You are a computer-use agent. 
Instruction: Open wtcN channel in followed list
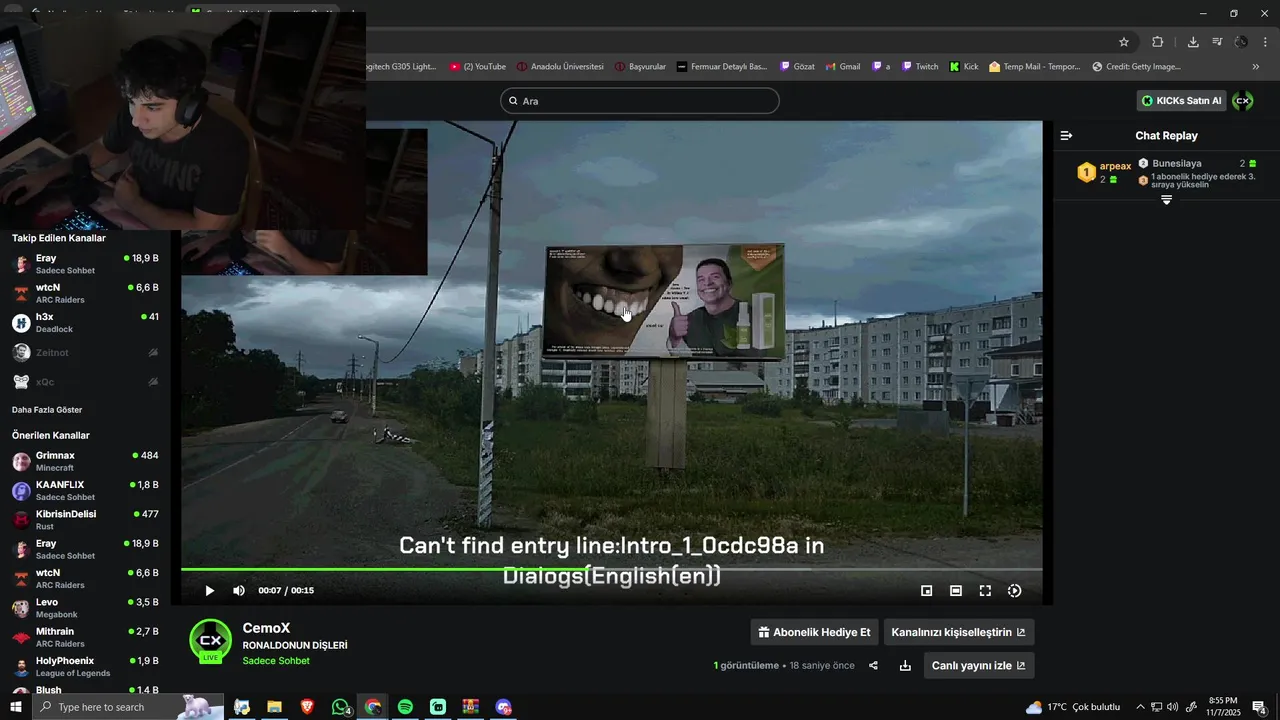[85, 293]
